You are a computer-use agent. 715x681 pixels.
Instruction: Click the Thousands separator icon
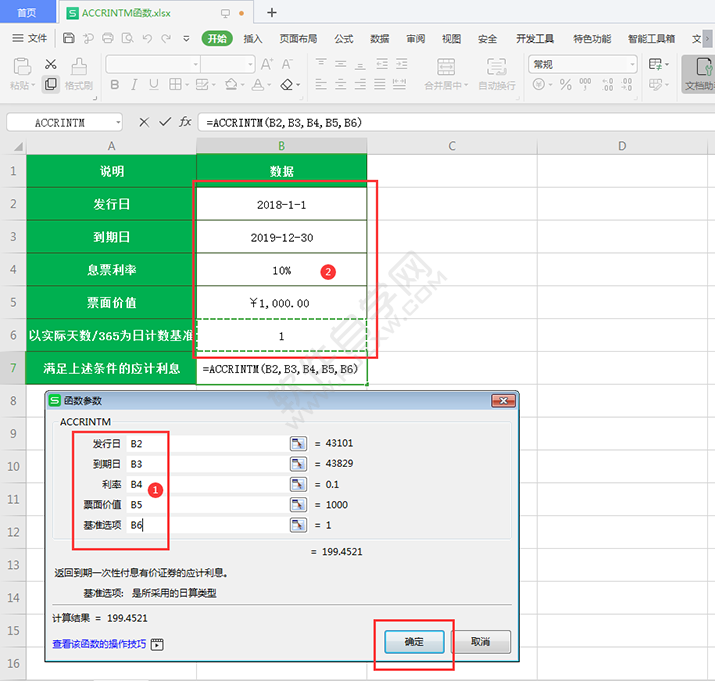point(585,84)
